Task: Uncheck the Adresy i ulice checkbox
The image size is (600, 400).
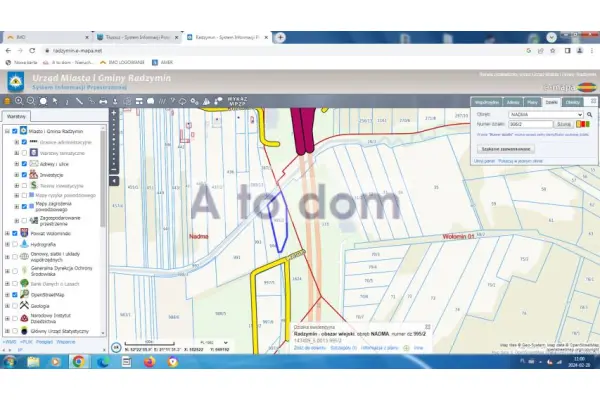Action: 24,164
